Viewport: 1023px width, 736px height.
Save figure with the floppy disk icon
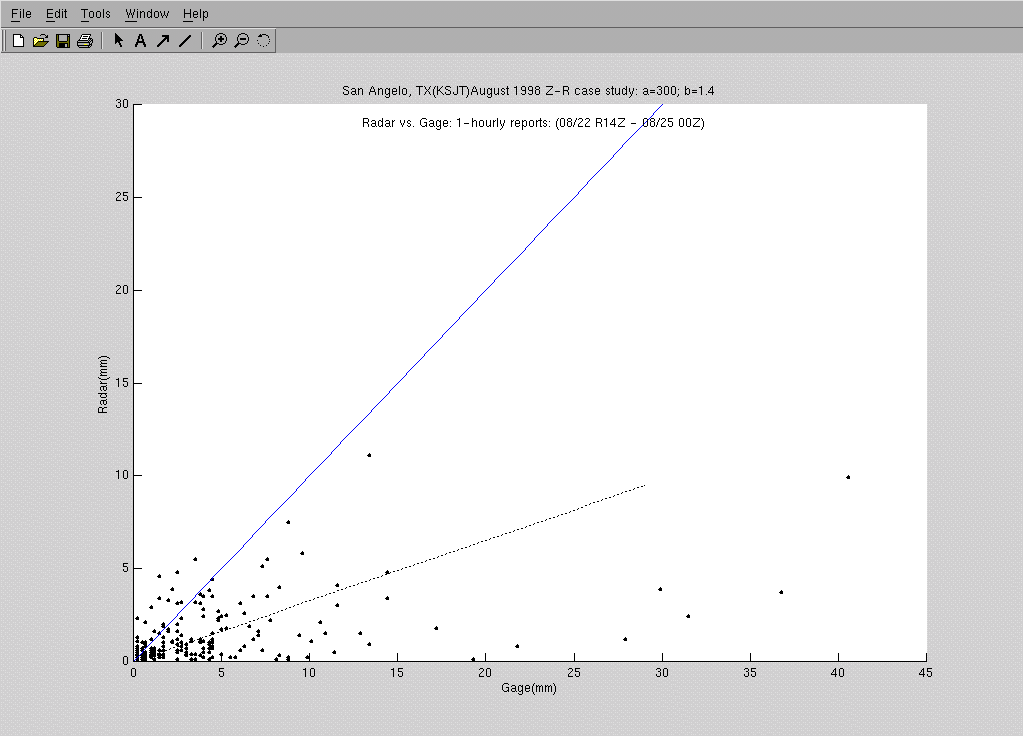[63, 40]
